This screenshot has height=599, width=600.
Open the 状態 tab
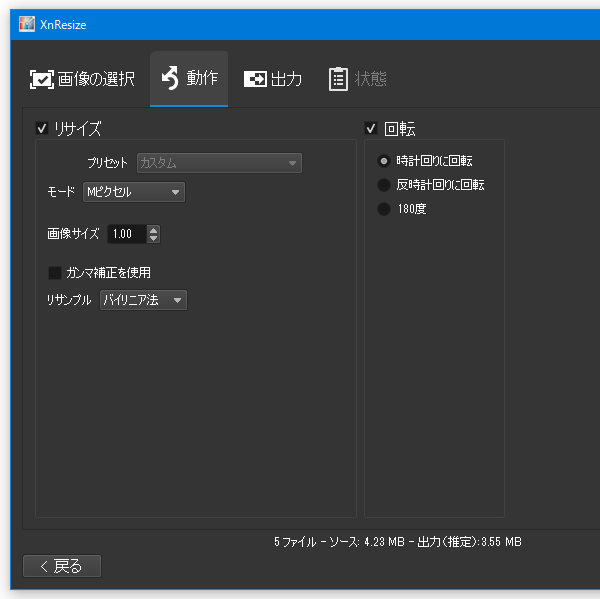click(x=357, y=79)
